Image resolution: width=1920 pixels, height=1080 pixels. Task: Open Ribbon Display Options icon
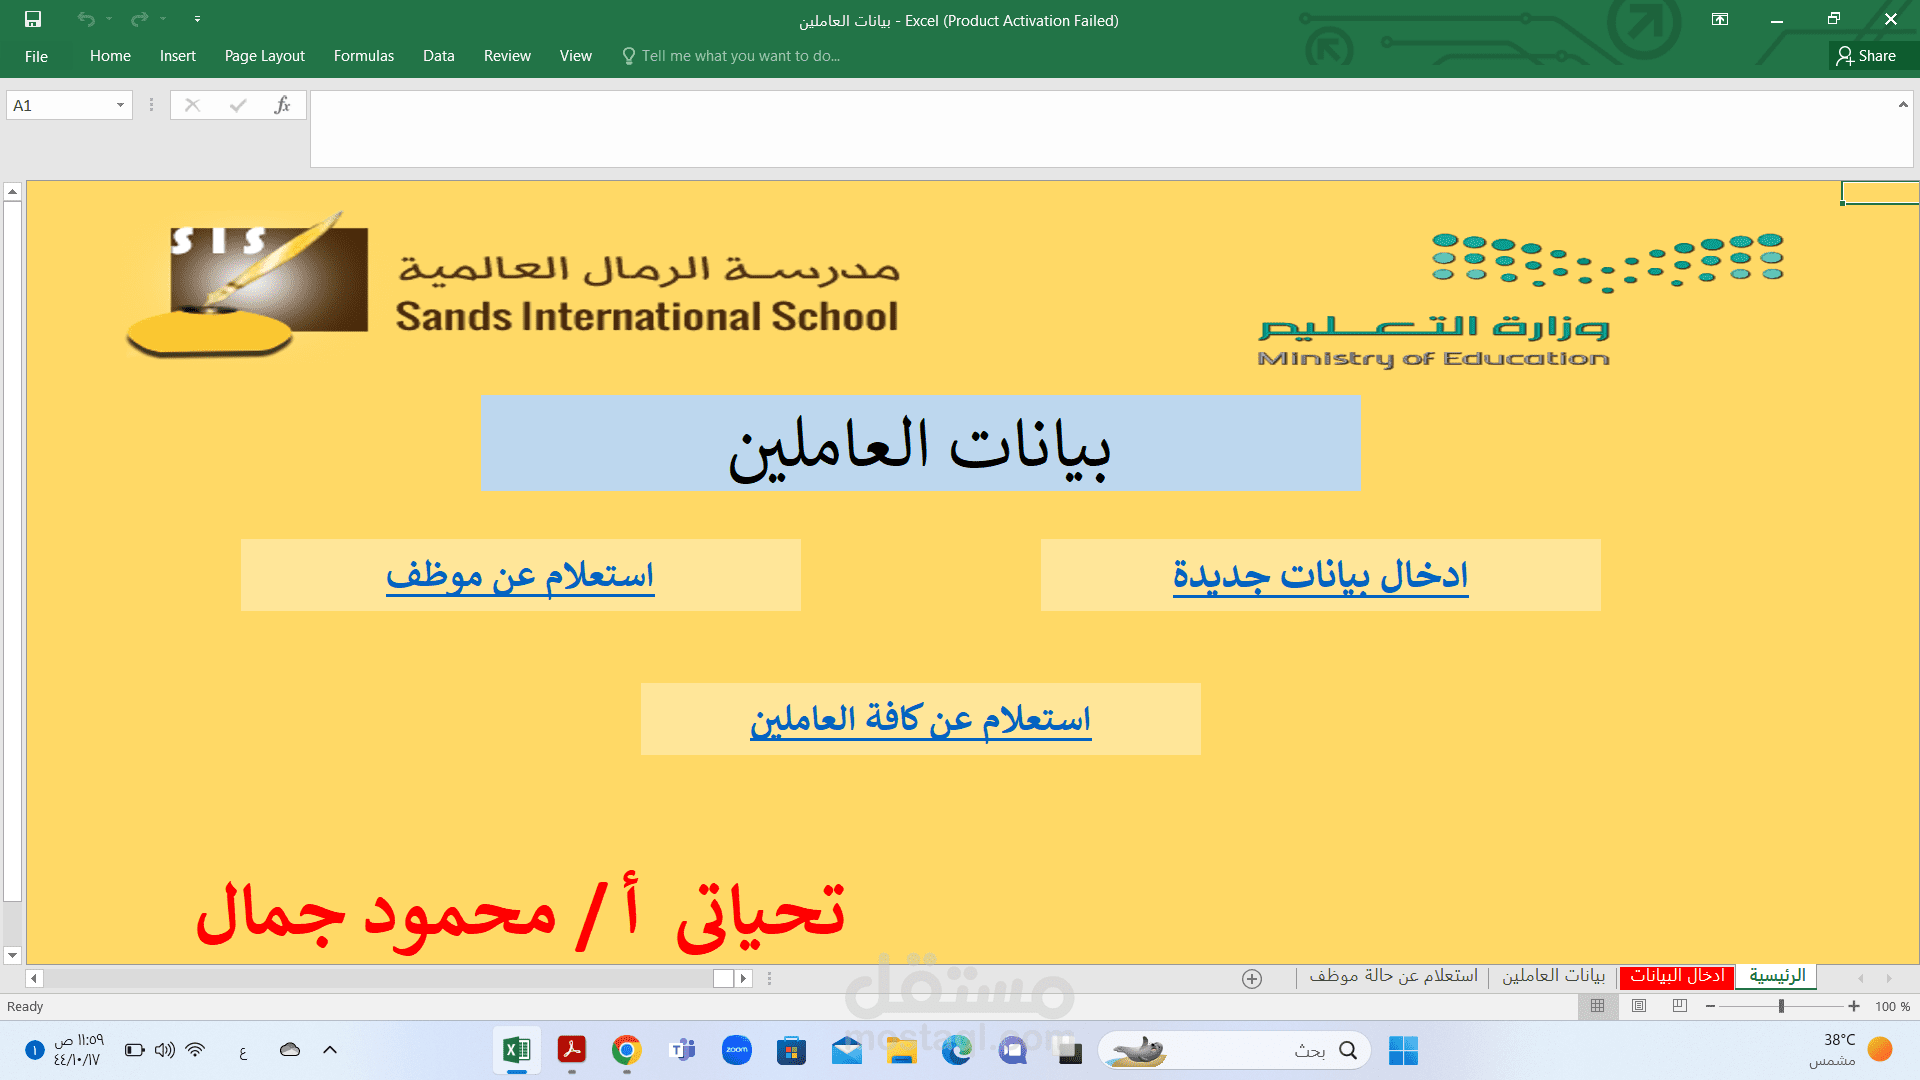pos(1720,19)
